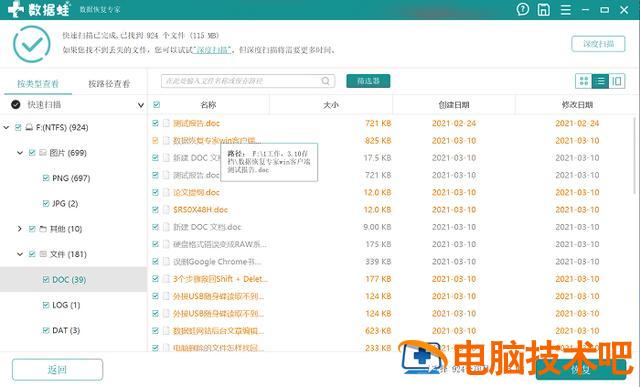Viewport: 640px width, 387px height.
Task: Click the 图片 category icon
Action: coord(43,153)
